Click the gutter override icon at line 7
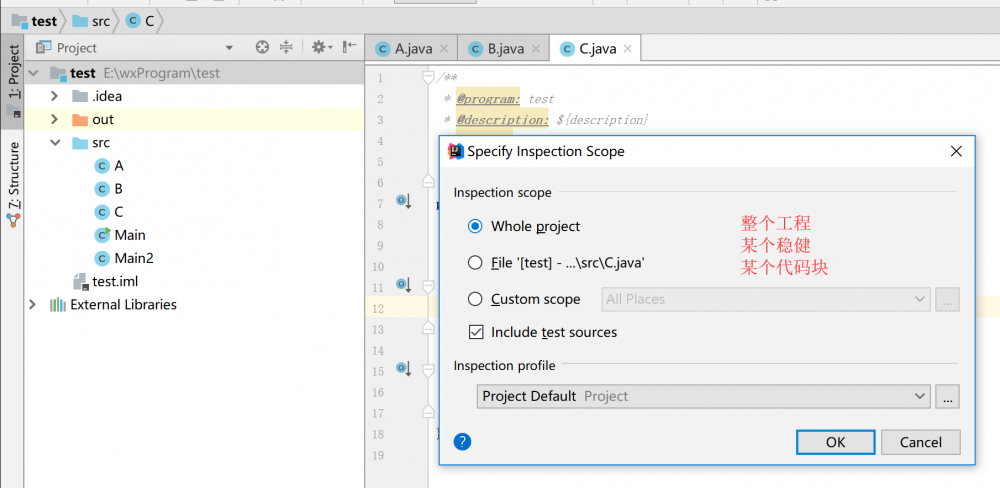 coord(404,203)
